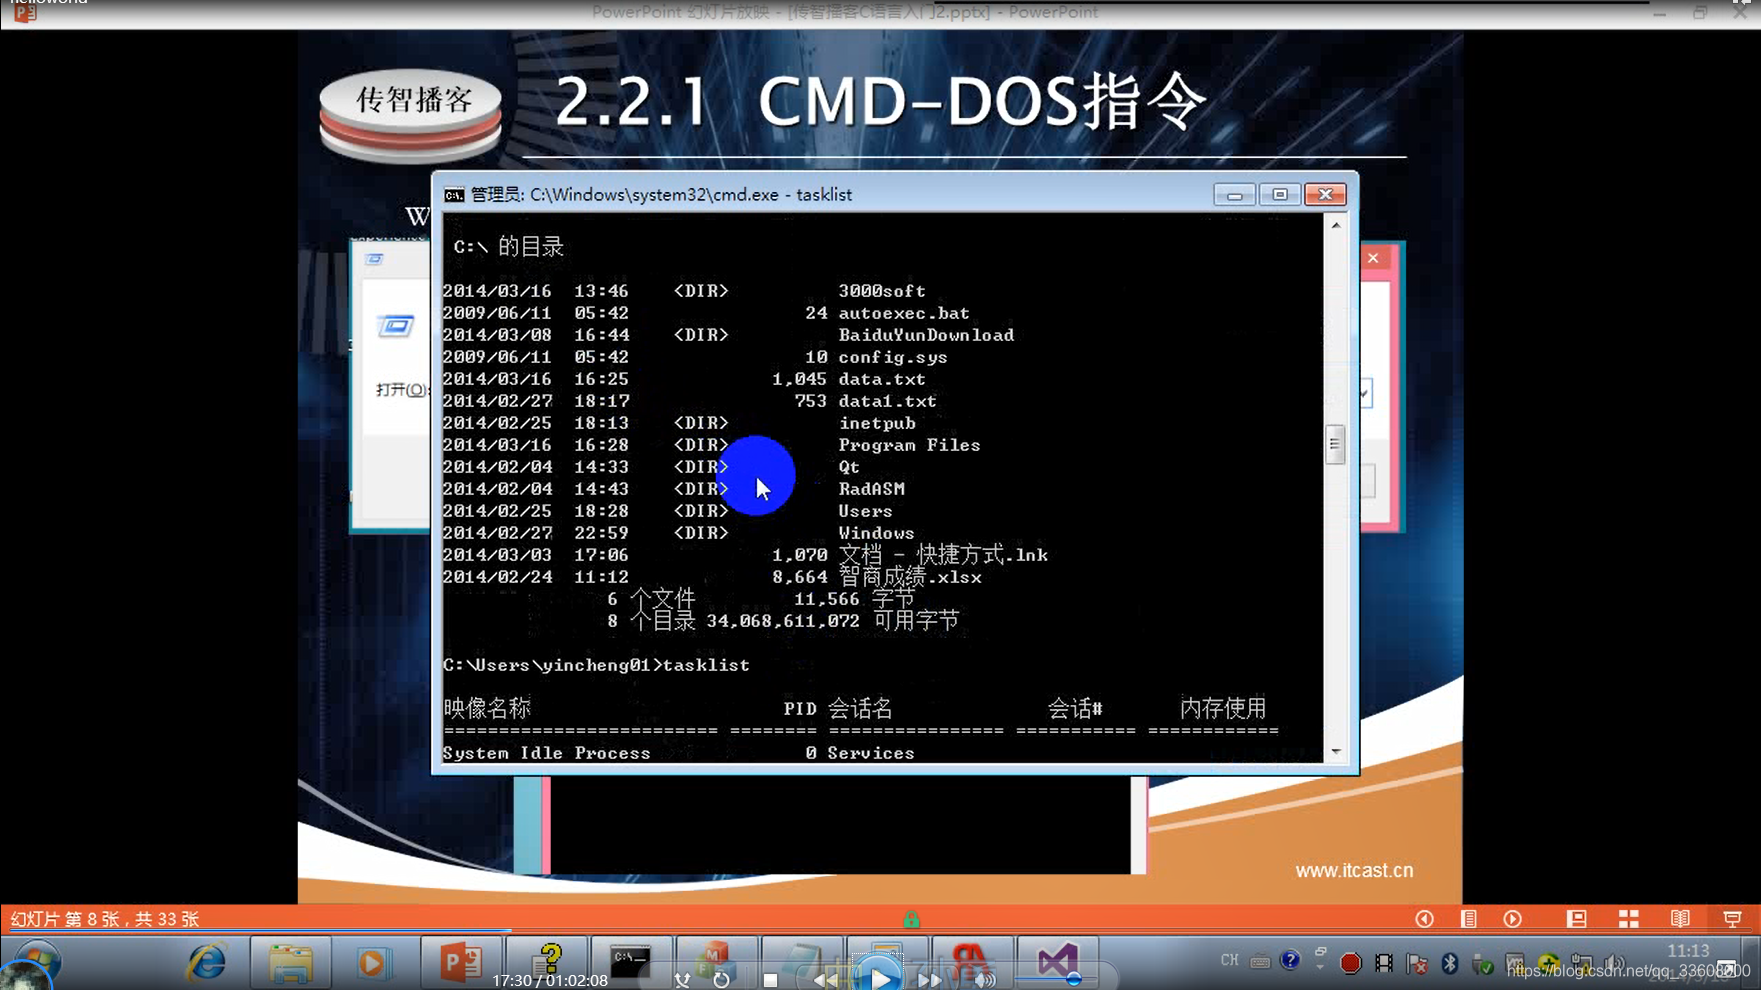Viewport: 1761px width, 990px height.
Task: Click the Bluetooth tray icon
Action: [1449, 963]
